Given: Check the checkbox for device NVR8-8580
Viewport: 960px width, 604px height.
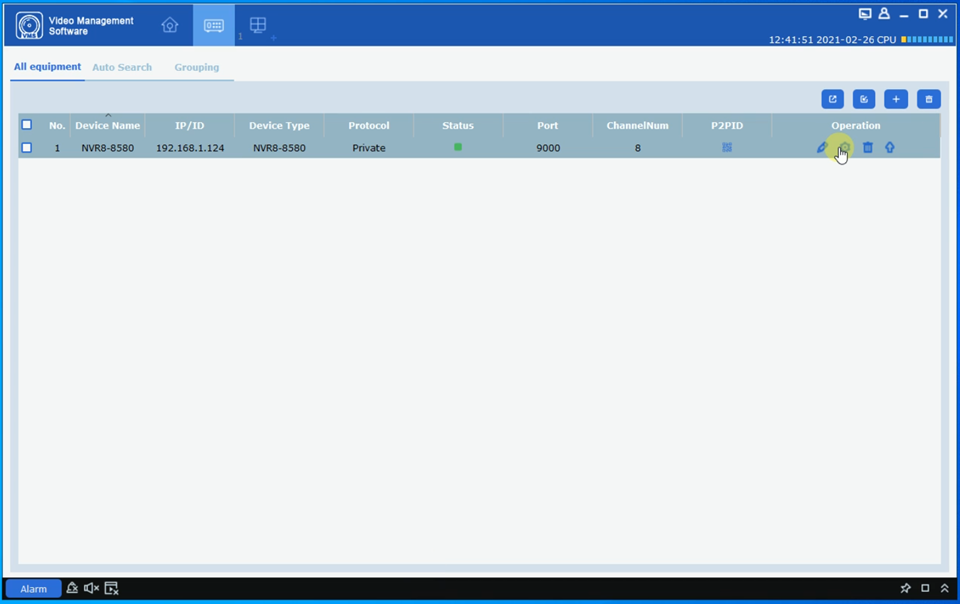Looking at the screenshot, I should (26, 147).
